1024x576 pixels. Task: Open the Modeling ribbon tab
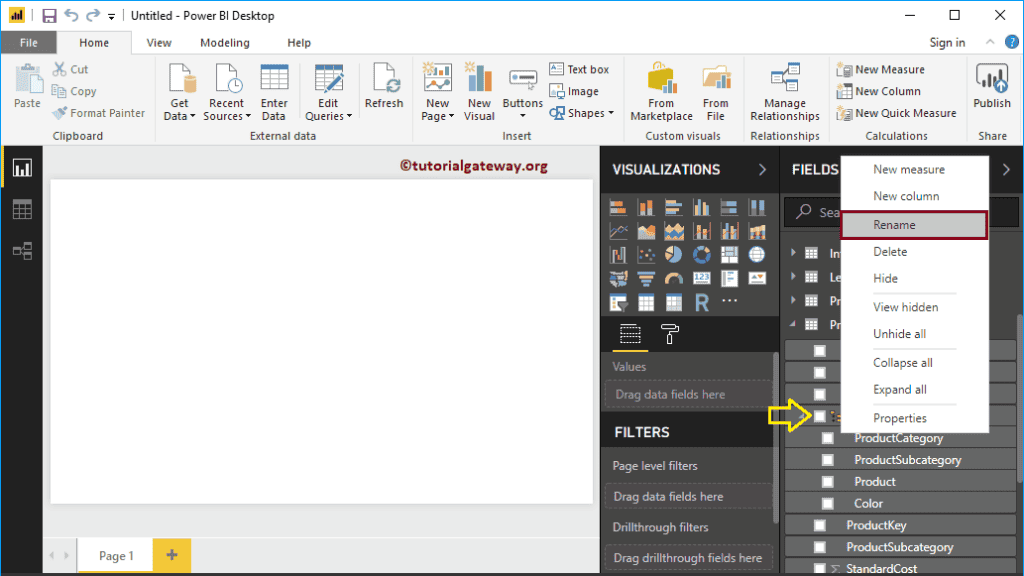225,42
